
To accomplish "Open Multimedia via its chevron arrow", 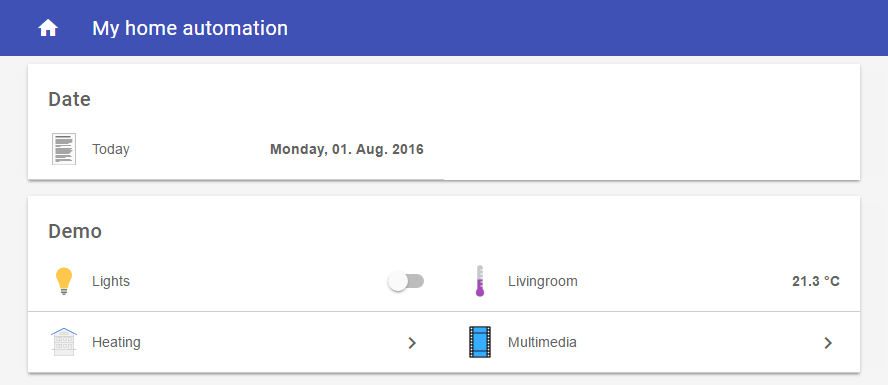I will pyautogui.click(x=828, y=343).
